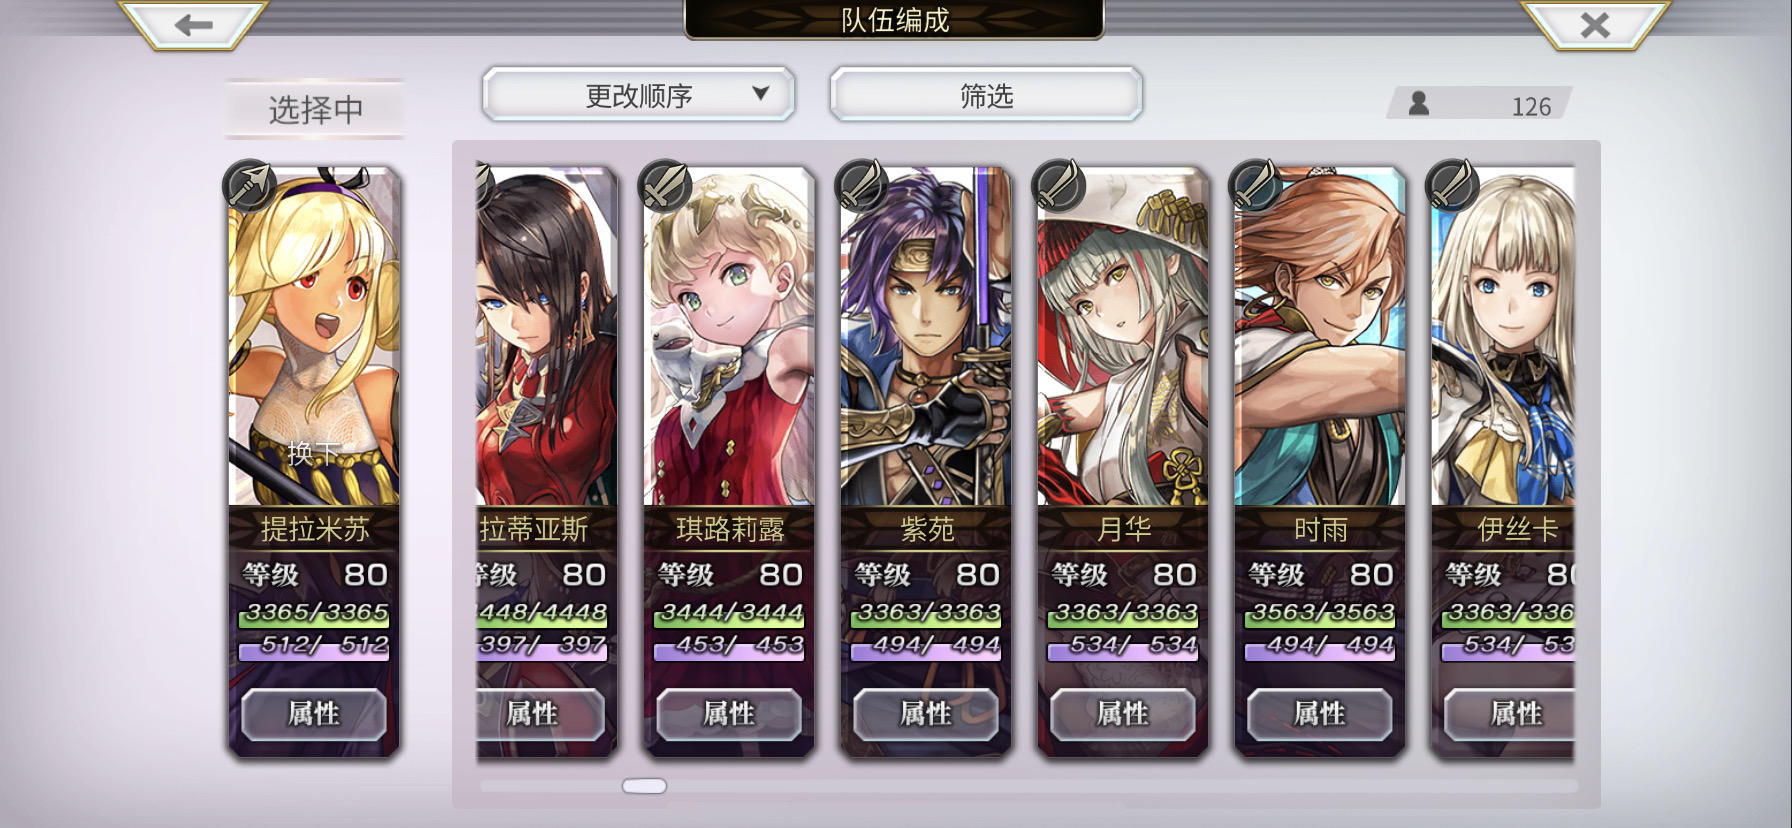Open the 更改顺序 sort dropdown
This screenshot has height=828, width=1792.
639,95
